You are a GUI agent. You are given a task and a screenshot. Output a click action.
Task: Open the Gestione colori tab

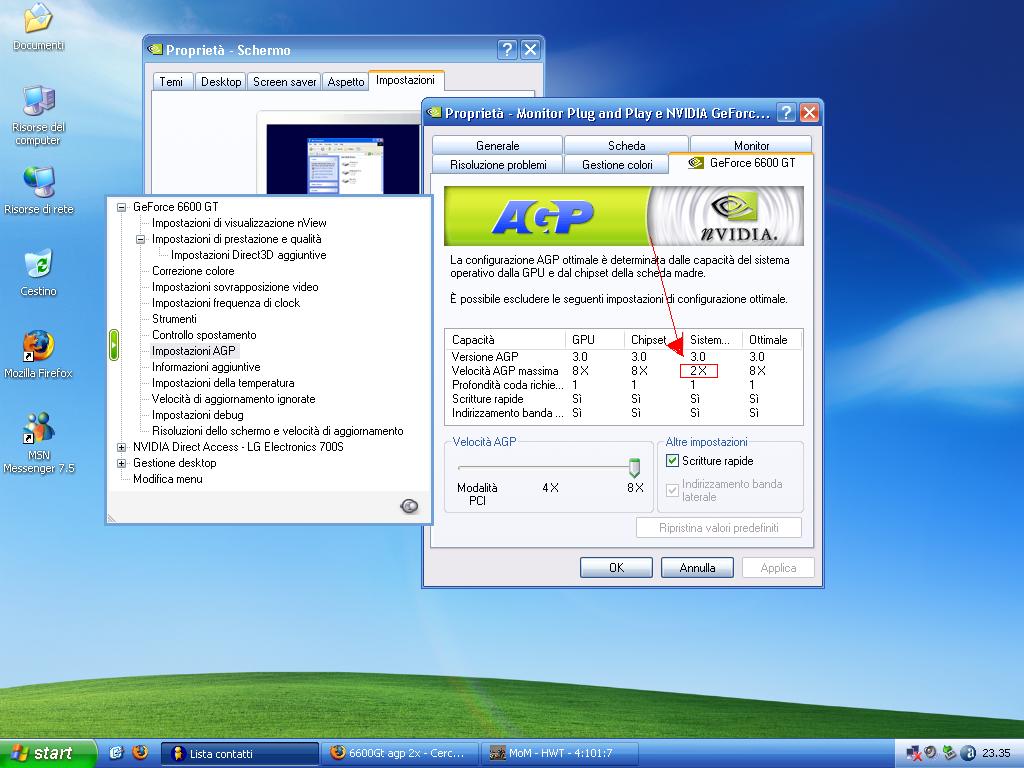pyautogui.click(x=617, y=165)
